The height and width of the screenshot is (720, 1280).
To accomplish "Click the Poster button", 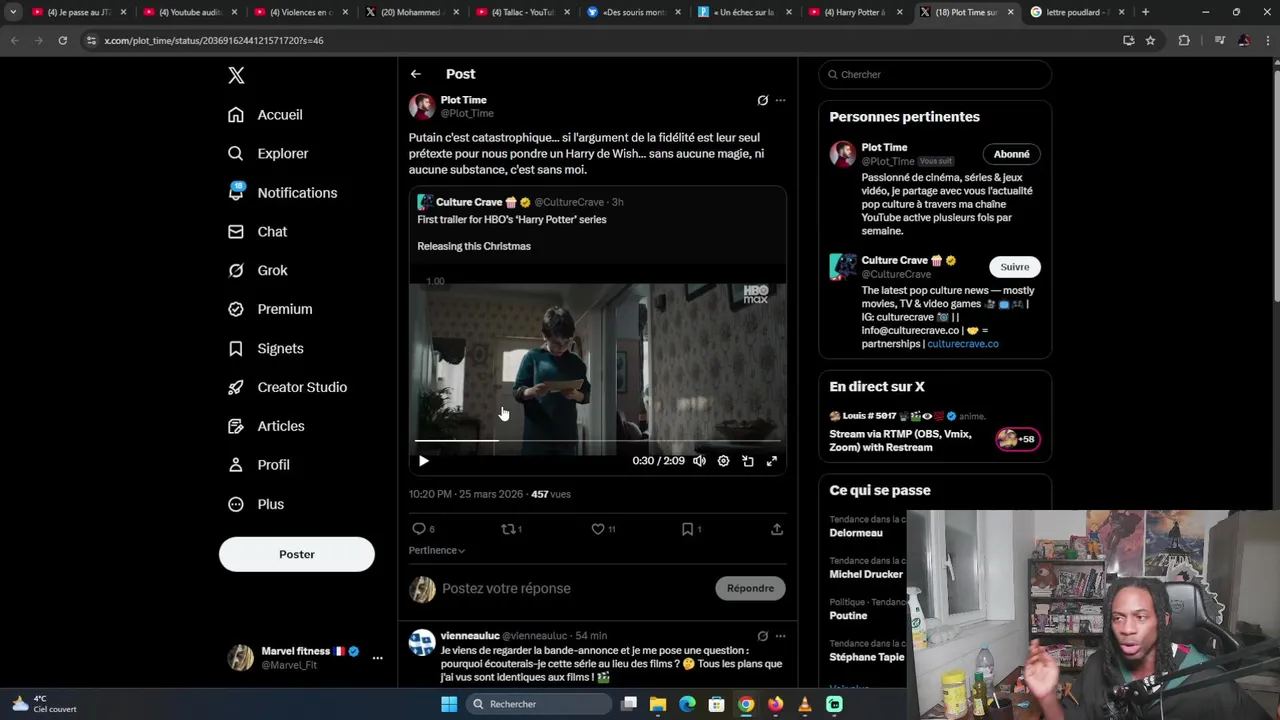I will (297, 555).
